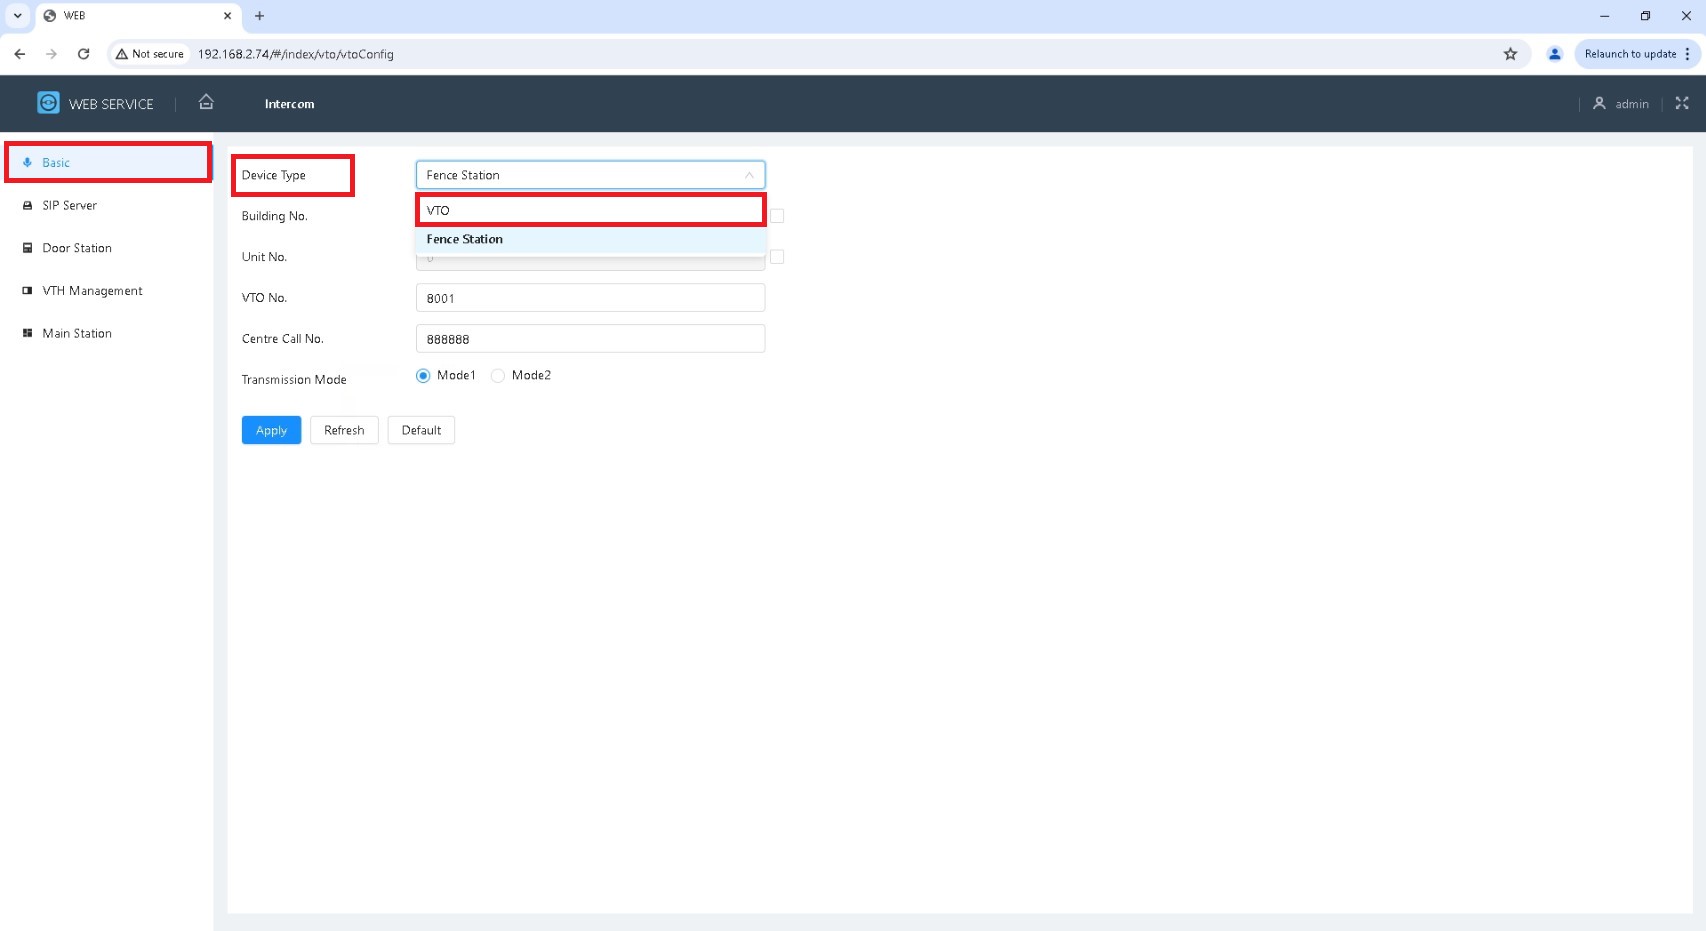Click the browser address bar URL

(x=296, y=54)
